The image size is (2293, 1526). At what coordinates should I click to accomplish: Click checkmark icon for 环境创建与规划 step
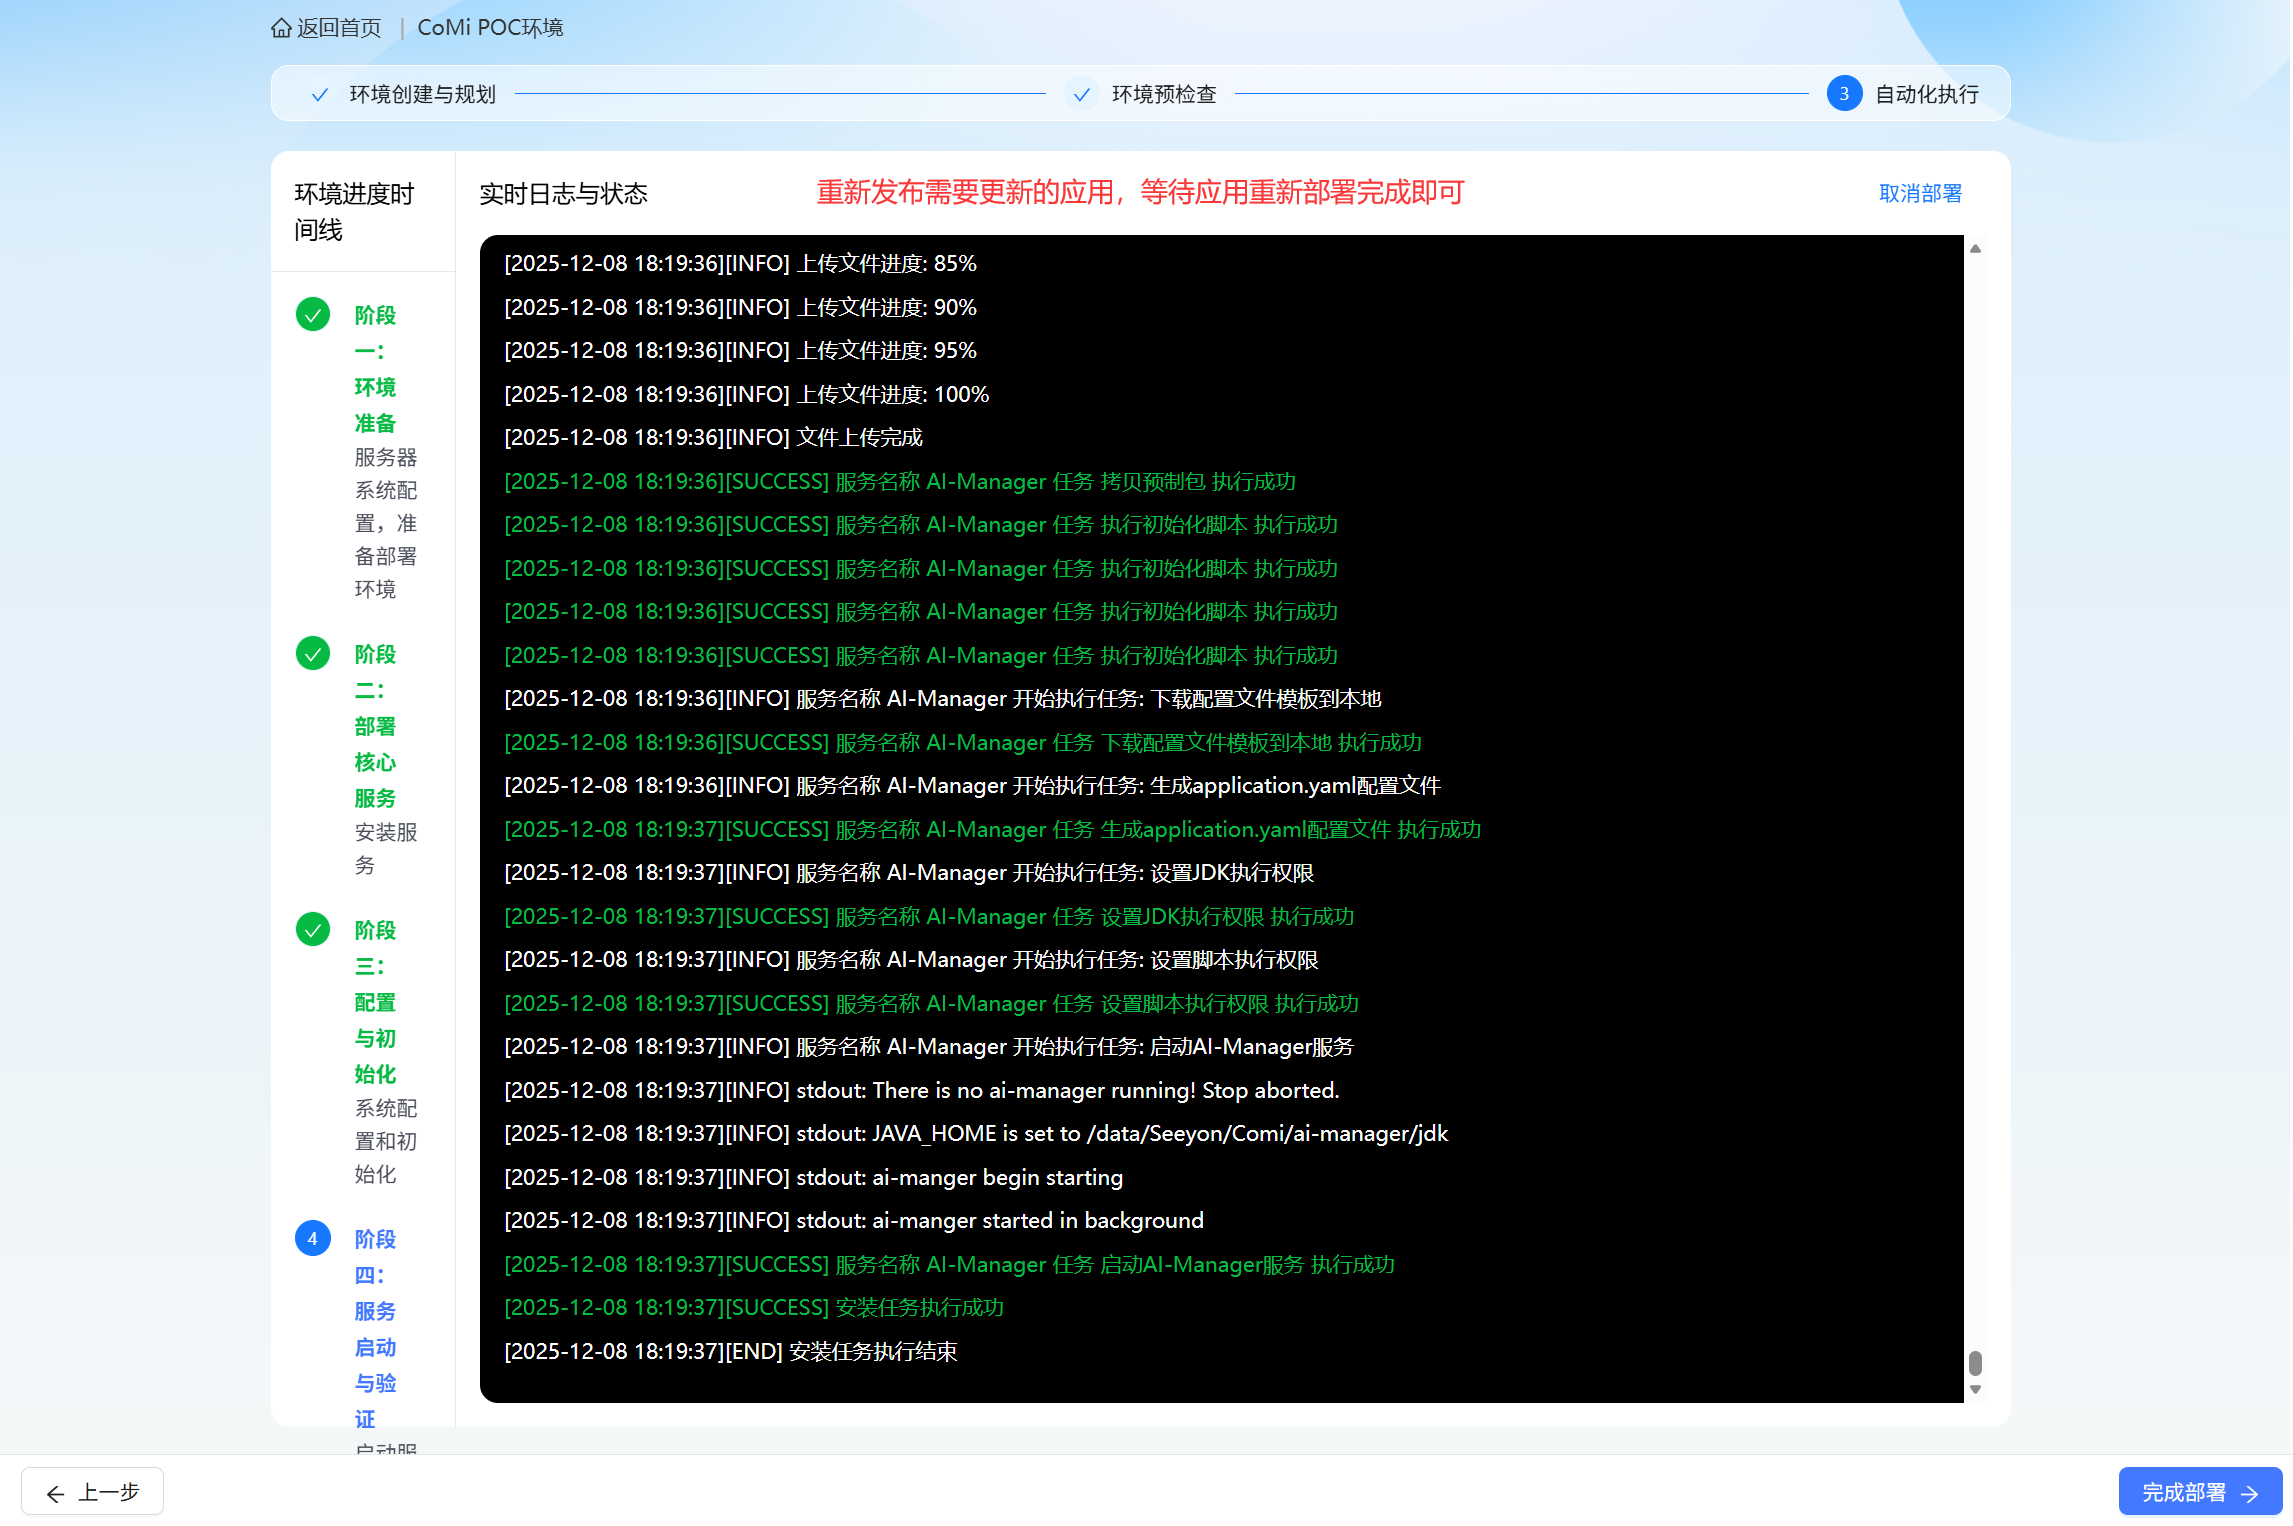click(320, 95)
